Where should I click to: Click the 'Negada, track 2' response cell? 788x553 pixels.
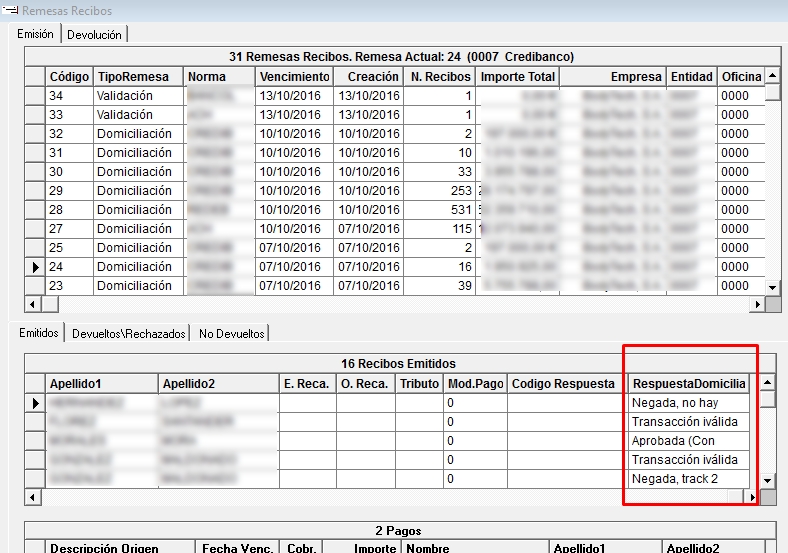point(688,479)
